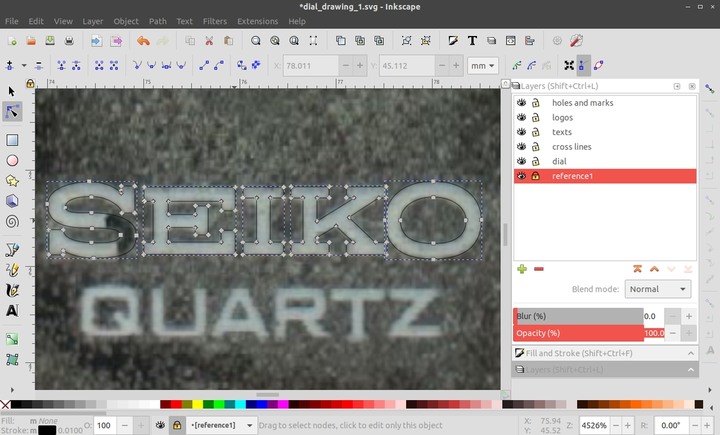Click the Remove layer minus icon
This screenshot has width=720, height=435.
pos(539,269)
